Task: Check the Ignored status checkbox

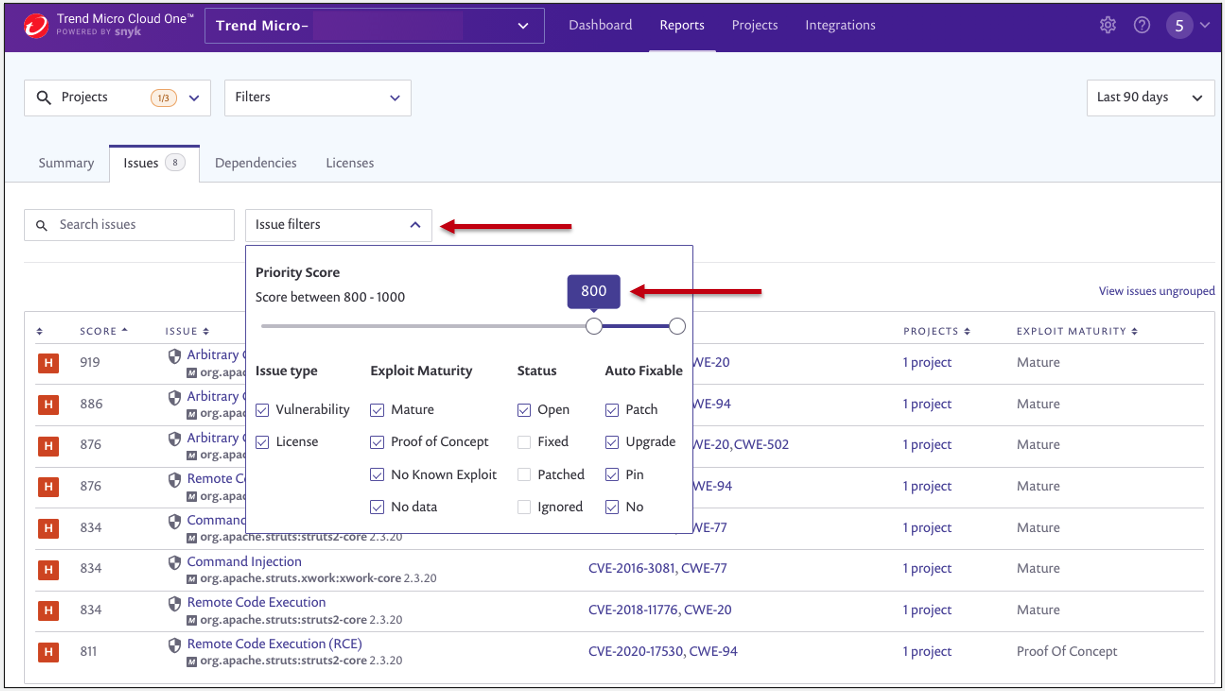Action: click(524, 507)
